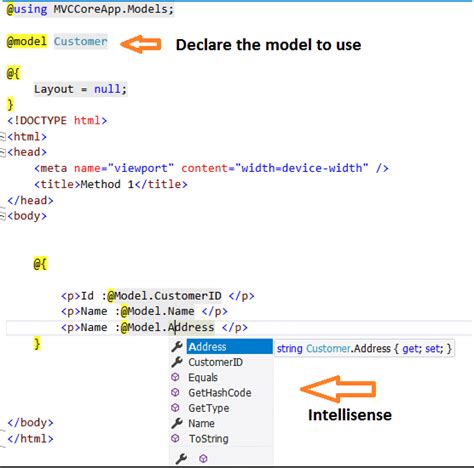Place cursor in the Layout = null line
This screenshot has height=468, width=474.
tap(80, 89)
